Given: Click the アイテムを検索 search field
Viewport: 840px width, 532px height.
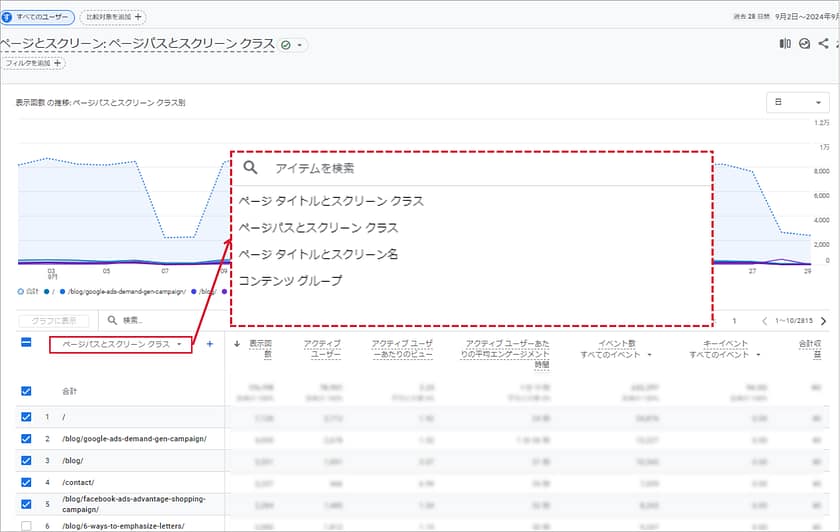Looking at the screenshot, I should (470, 169).
